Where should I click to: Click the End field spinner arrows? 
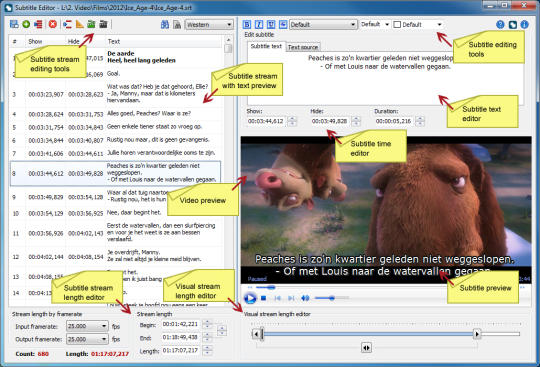tap(207, 337)
